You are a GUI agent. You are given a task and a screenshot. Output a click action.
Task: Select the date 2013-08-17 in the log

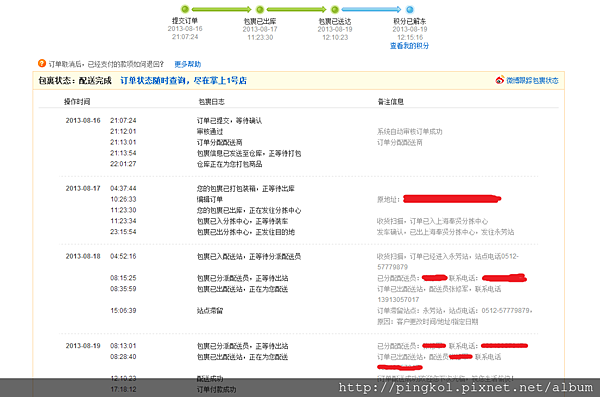83,188
